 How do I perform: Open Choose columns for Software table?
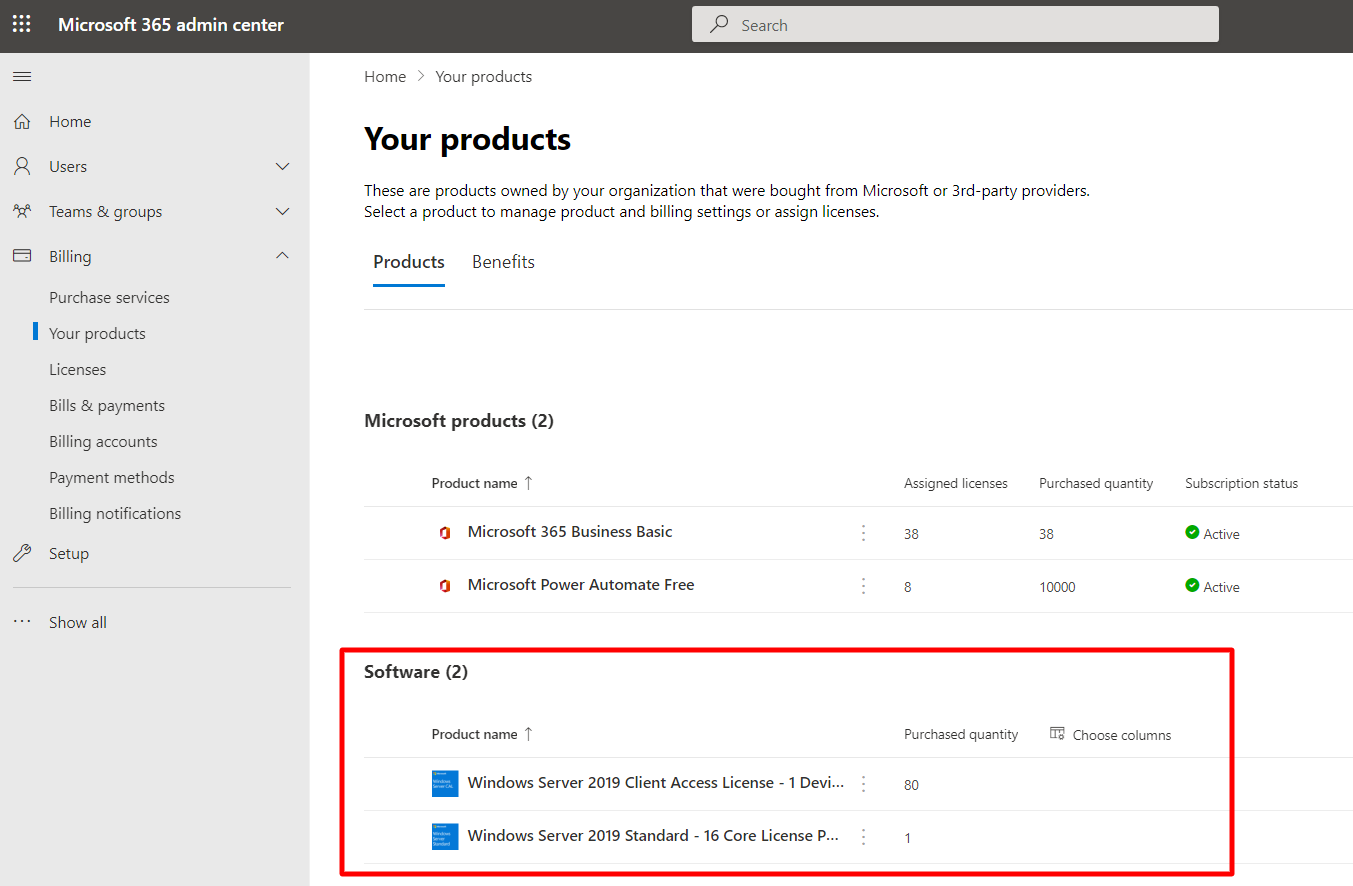point(1110,735)
